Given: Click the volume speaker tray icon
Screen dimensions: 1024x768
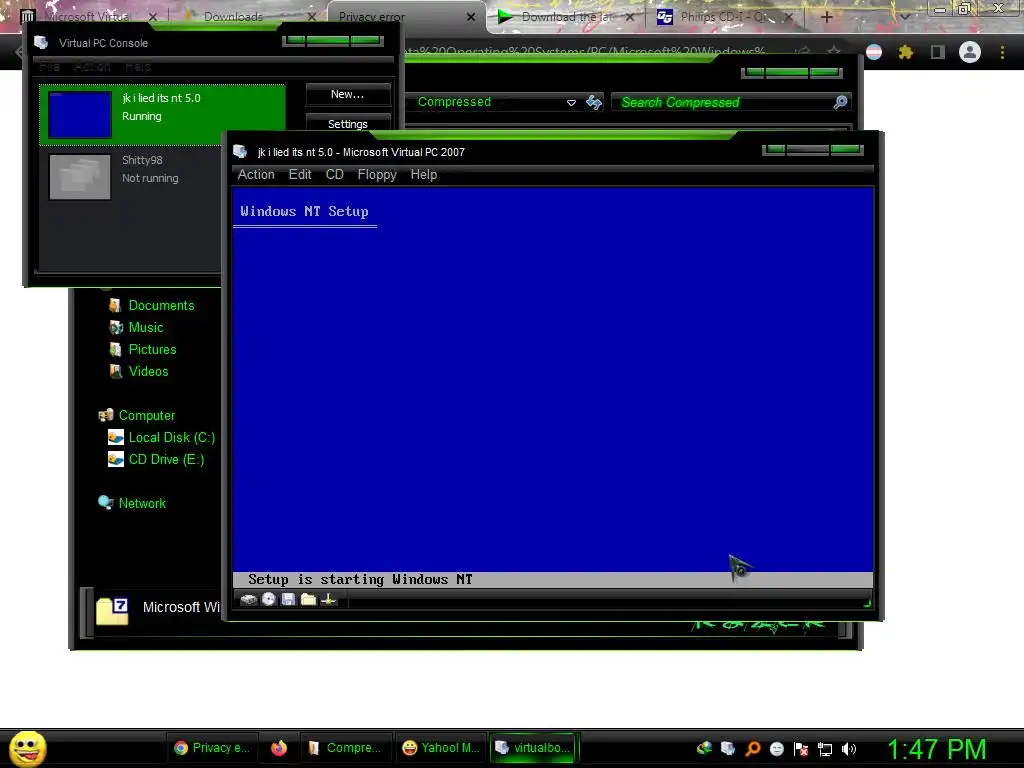Looking at the screenshot, I should click(849, 749).
